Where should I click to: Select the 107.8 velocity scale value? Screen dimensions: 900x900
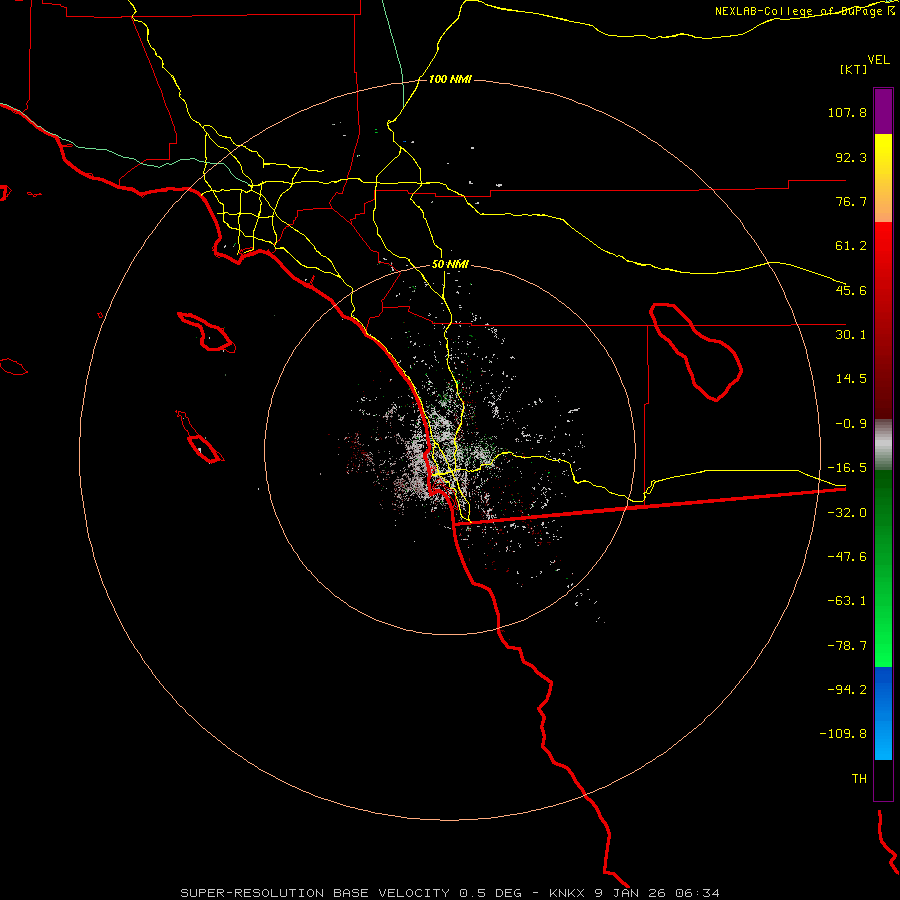pos(847,112)
